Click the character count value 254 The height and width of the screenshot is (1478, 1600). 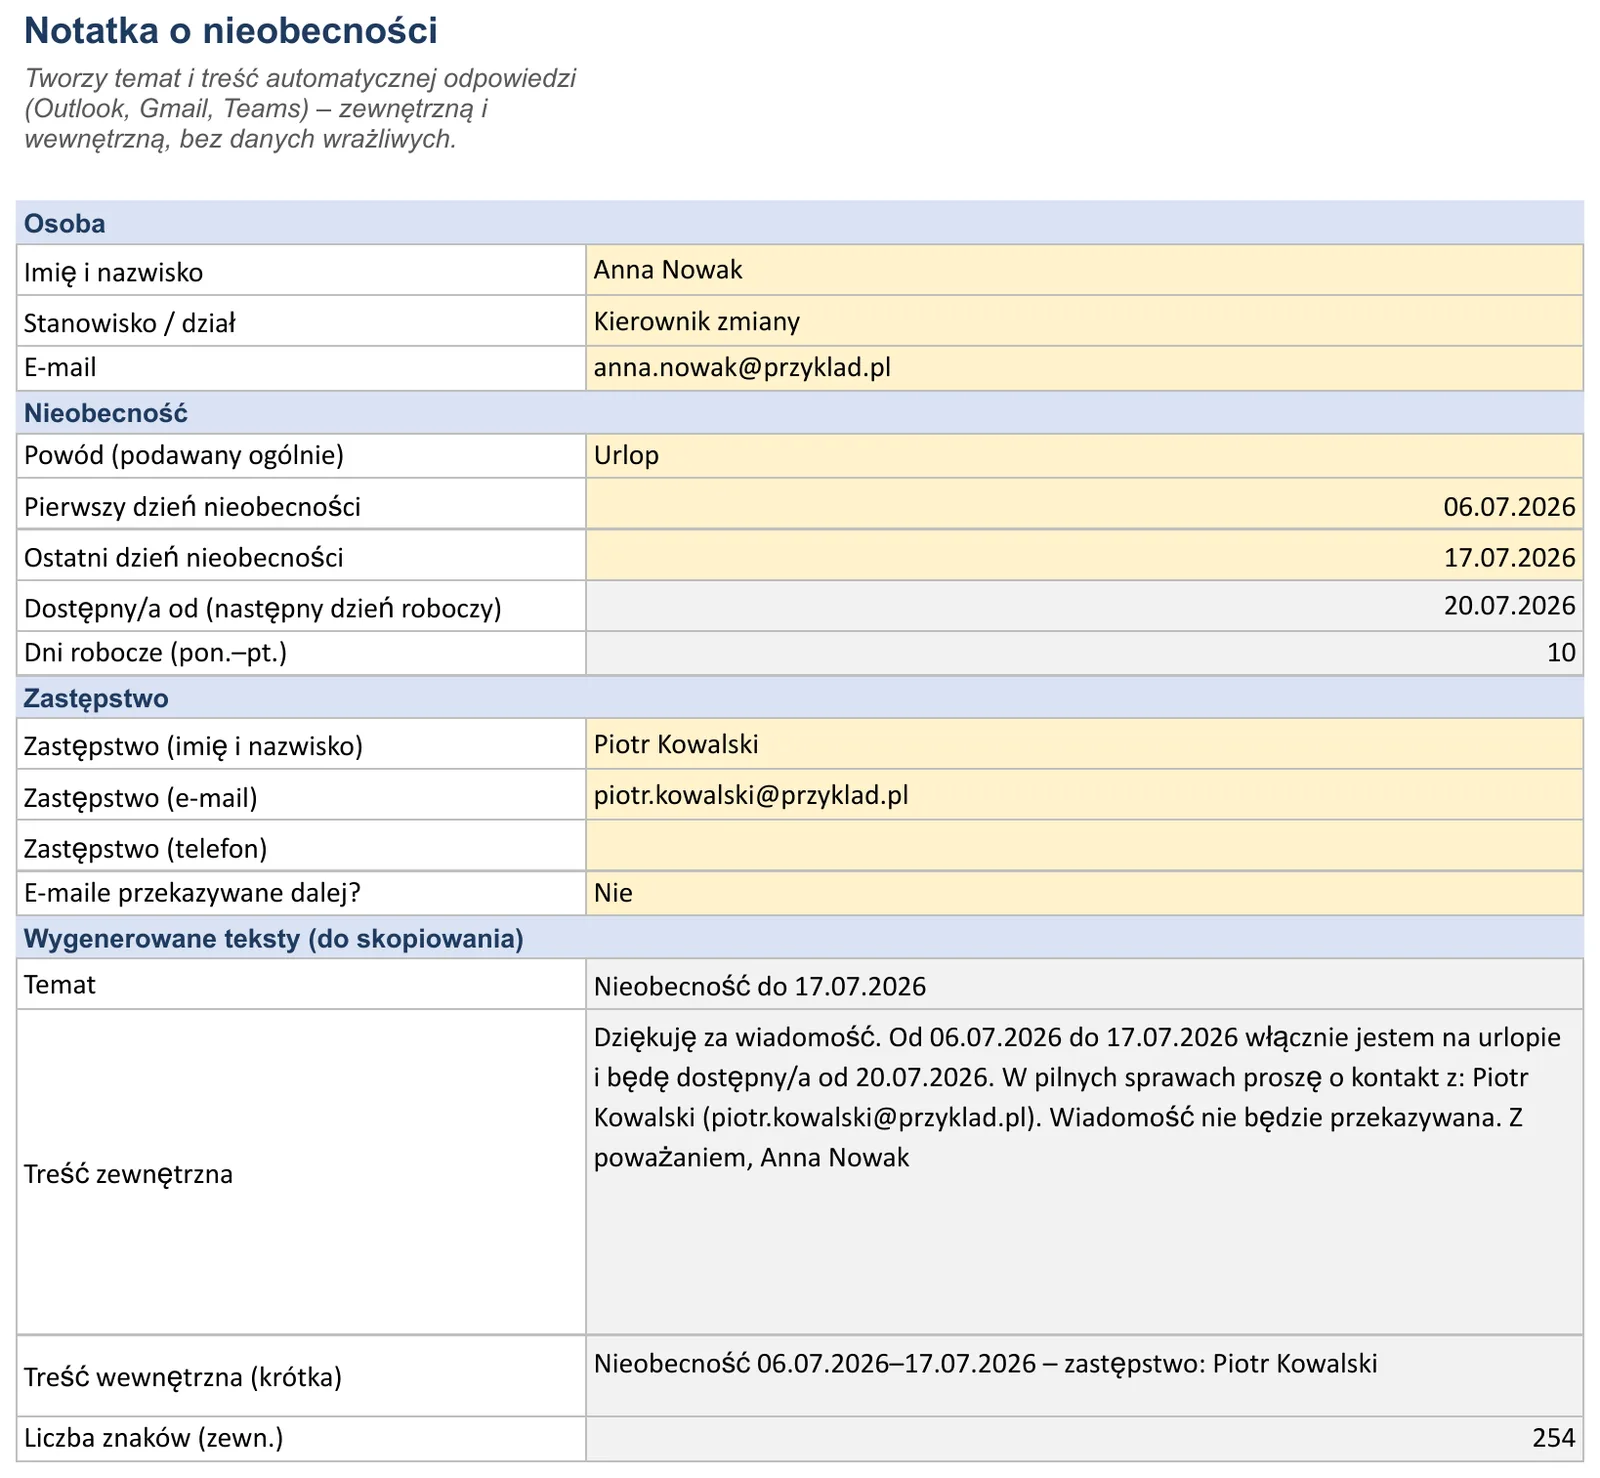[1553, 1438]
